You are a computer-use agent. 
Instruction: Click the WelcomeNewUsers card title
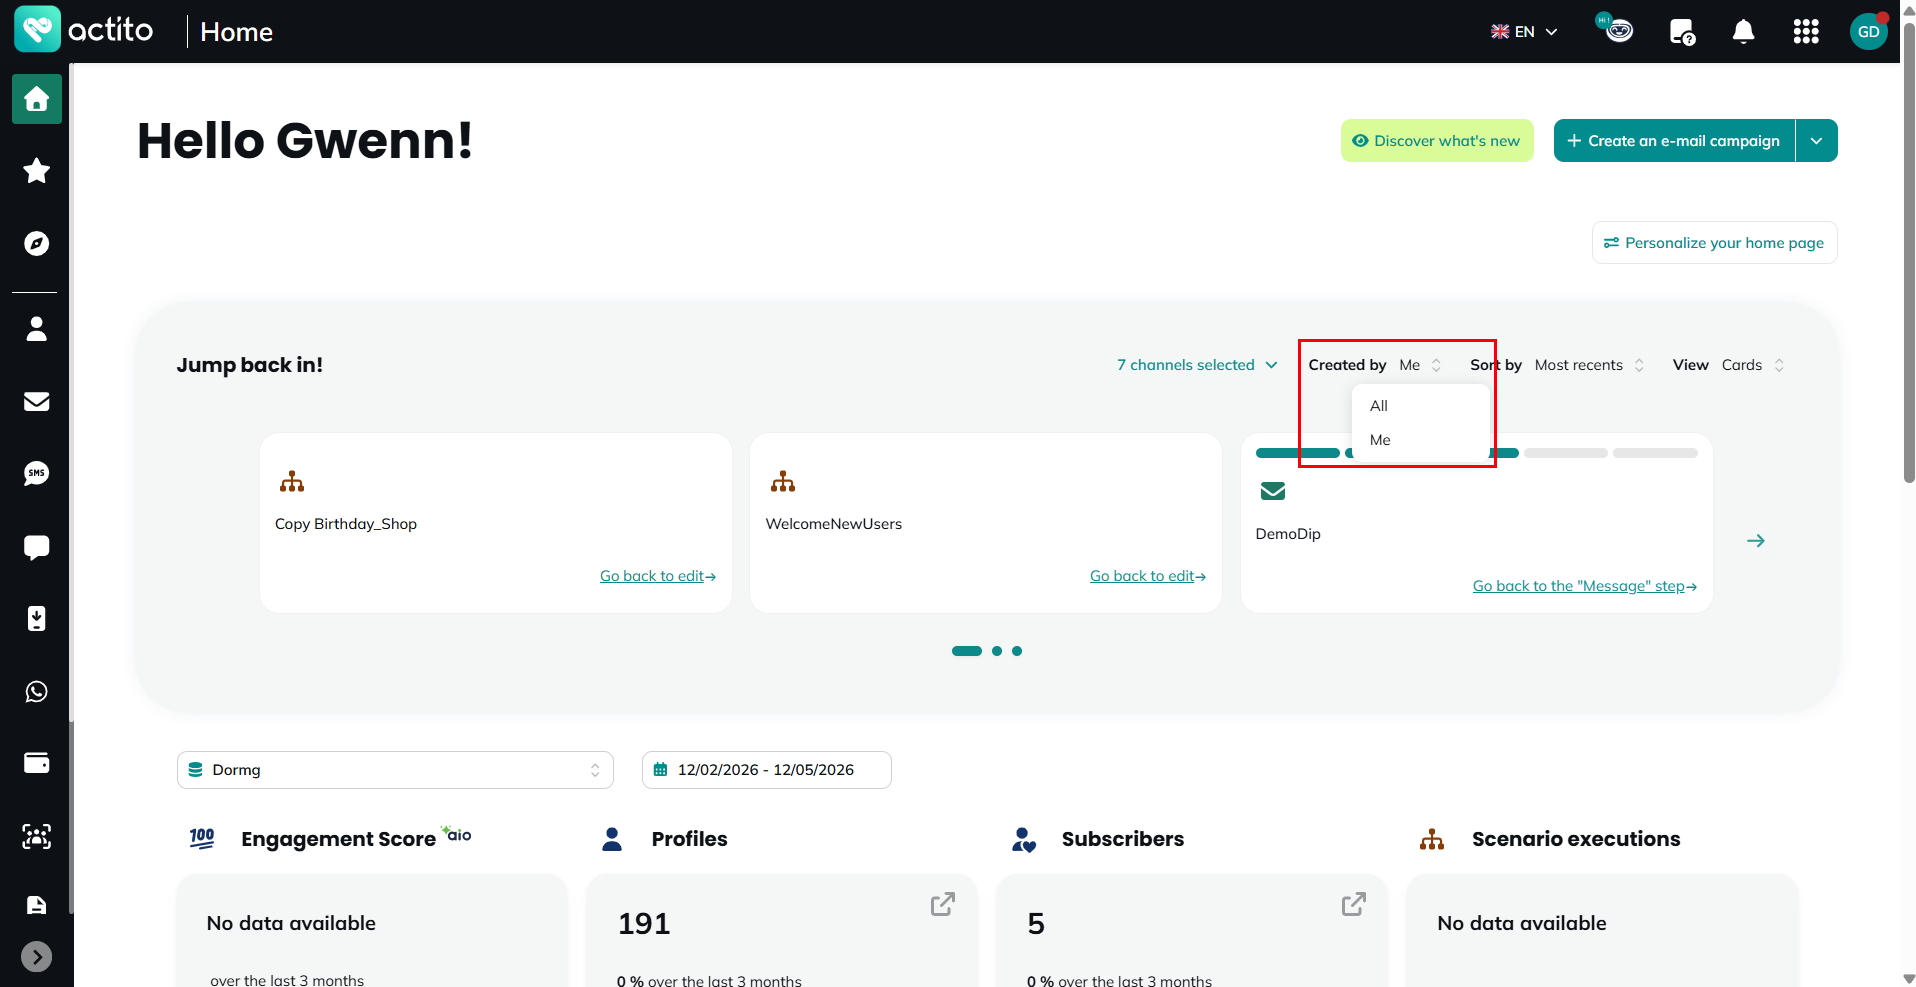tap(834, 524)
